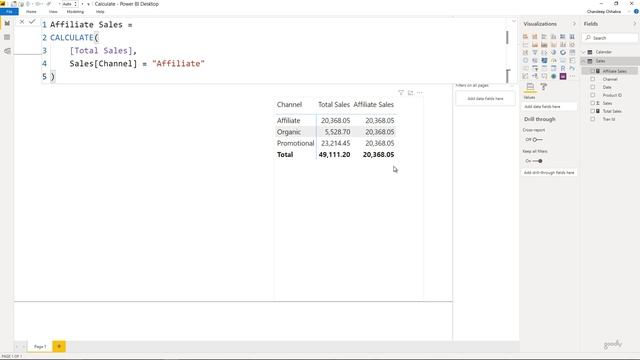Click the Fields pane Search box
This screenshot has width=640, height=360.
tap(610, 38)
